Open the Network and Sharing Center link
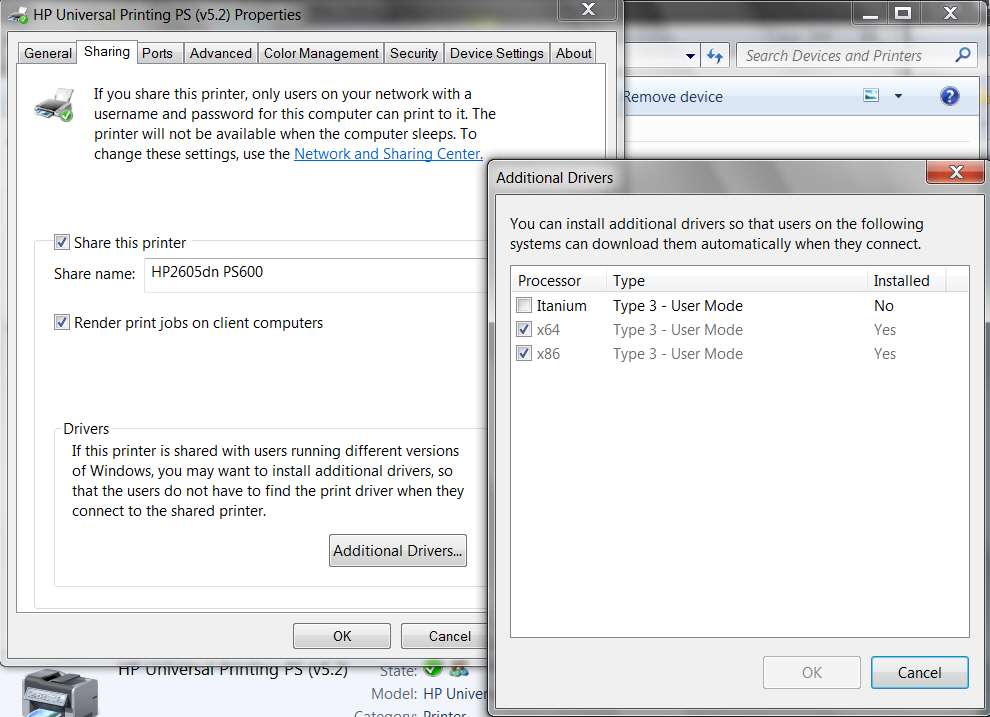Screen dimensions: 990x717 click(388, 154)
